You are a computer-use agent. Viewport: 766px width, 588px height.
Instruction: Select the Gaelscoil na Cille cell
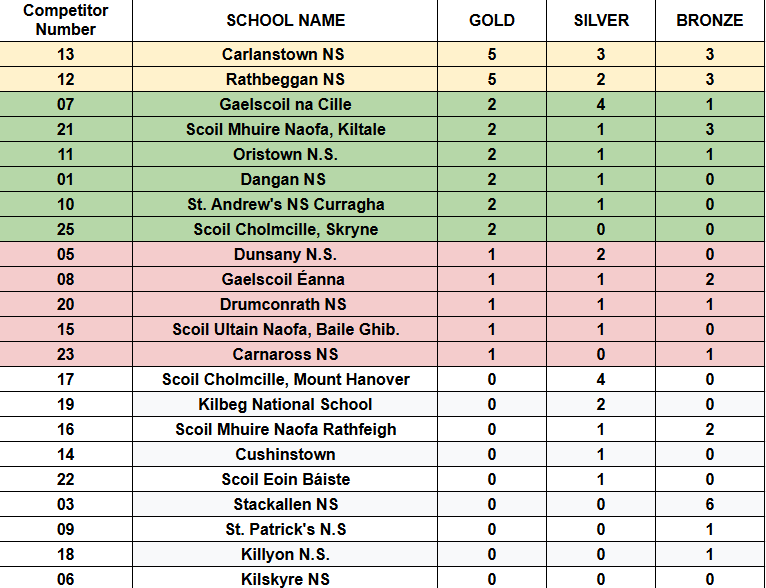[285, 104]
